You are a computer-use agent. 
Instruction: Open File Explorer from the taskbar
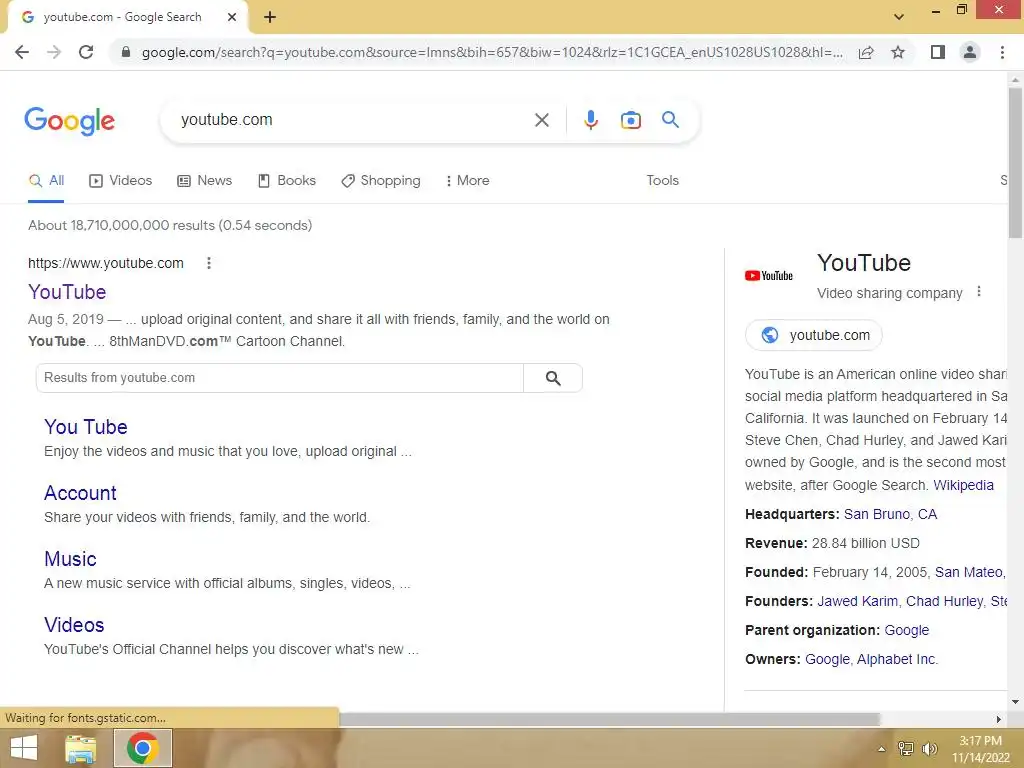(x=81, y=748)
